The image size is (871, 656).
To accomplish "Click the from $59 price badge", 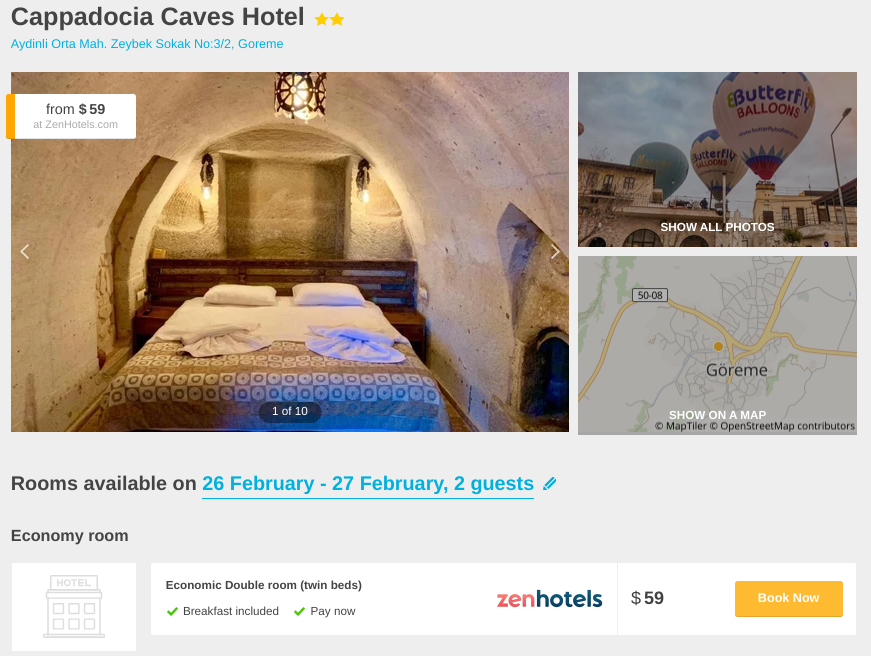I will pos(75,116).
